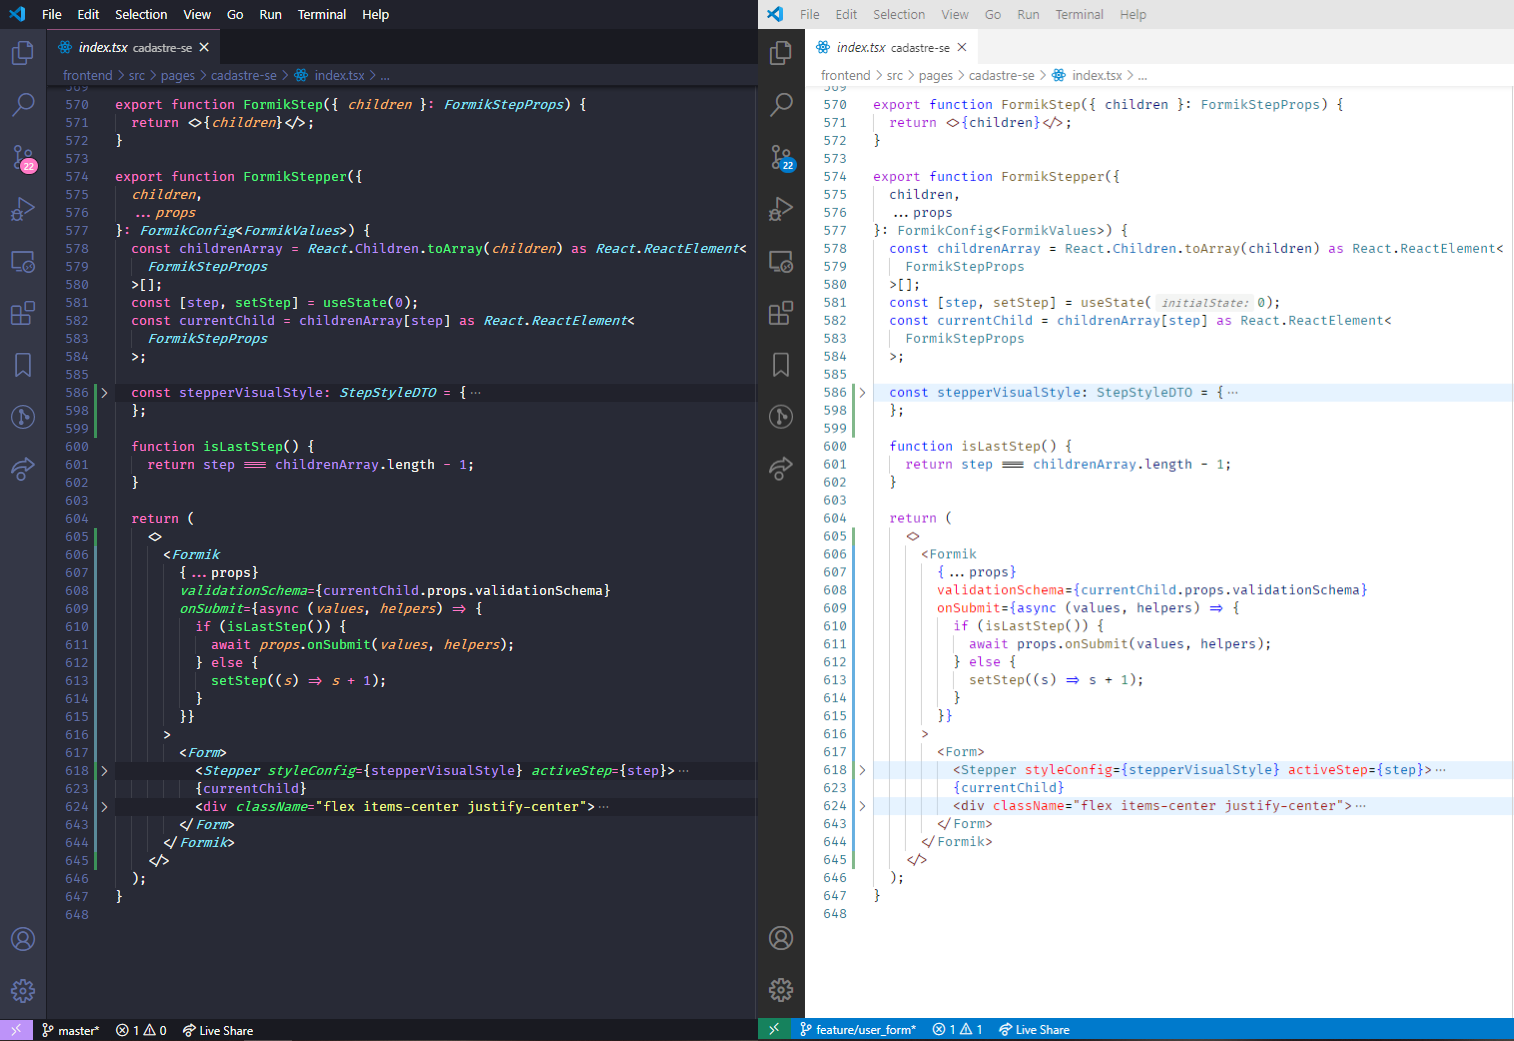The width and height of the screenshot is (1514, 1041).
Task: Expand folded line 586 in the dark editor
Action: [104, 393]
